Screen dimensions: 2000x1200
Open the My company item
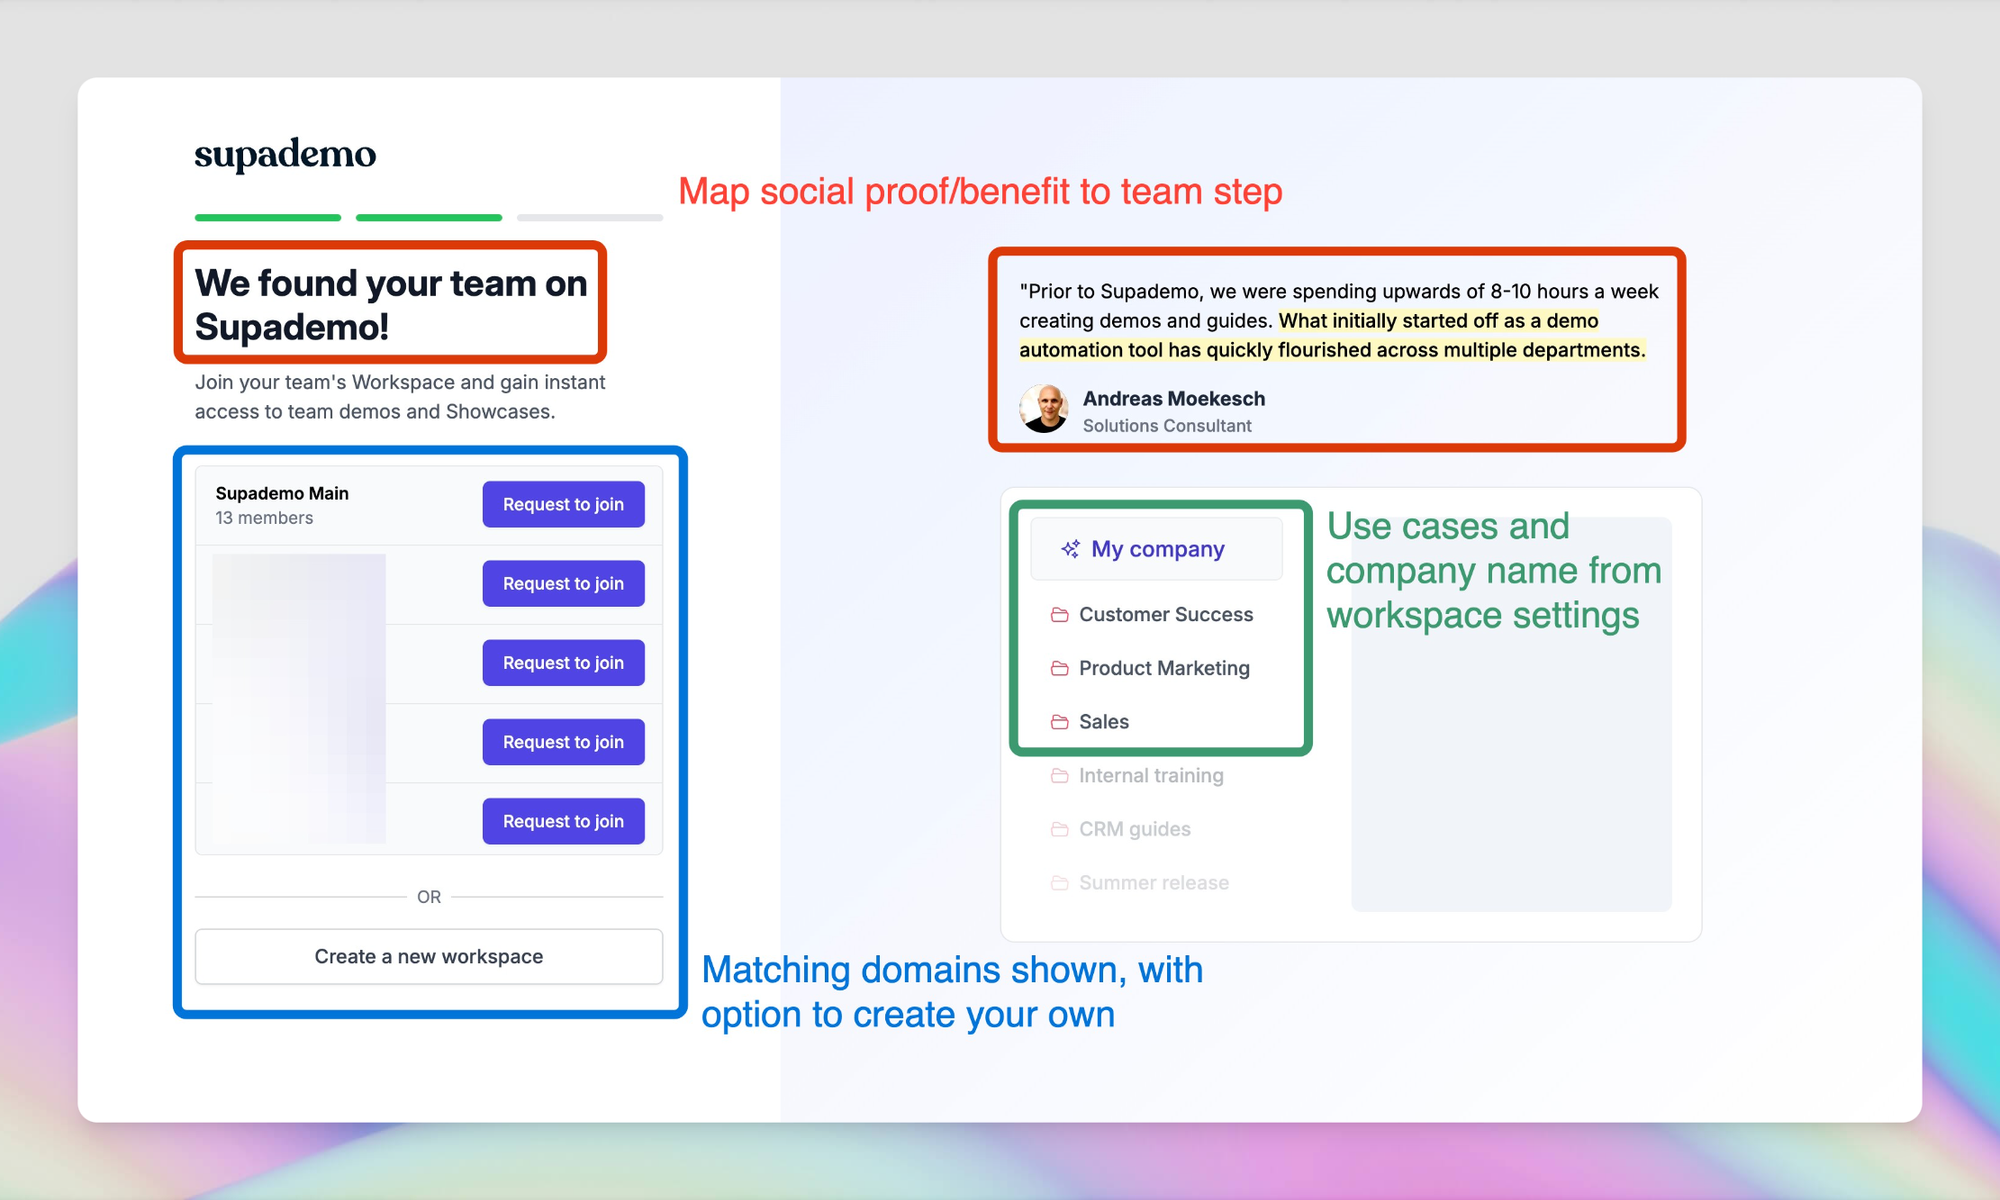pyautogui.click(x=1157, y=548)
